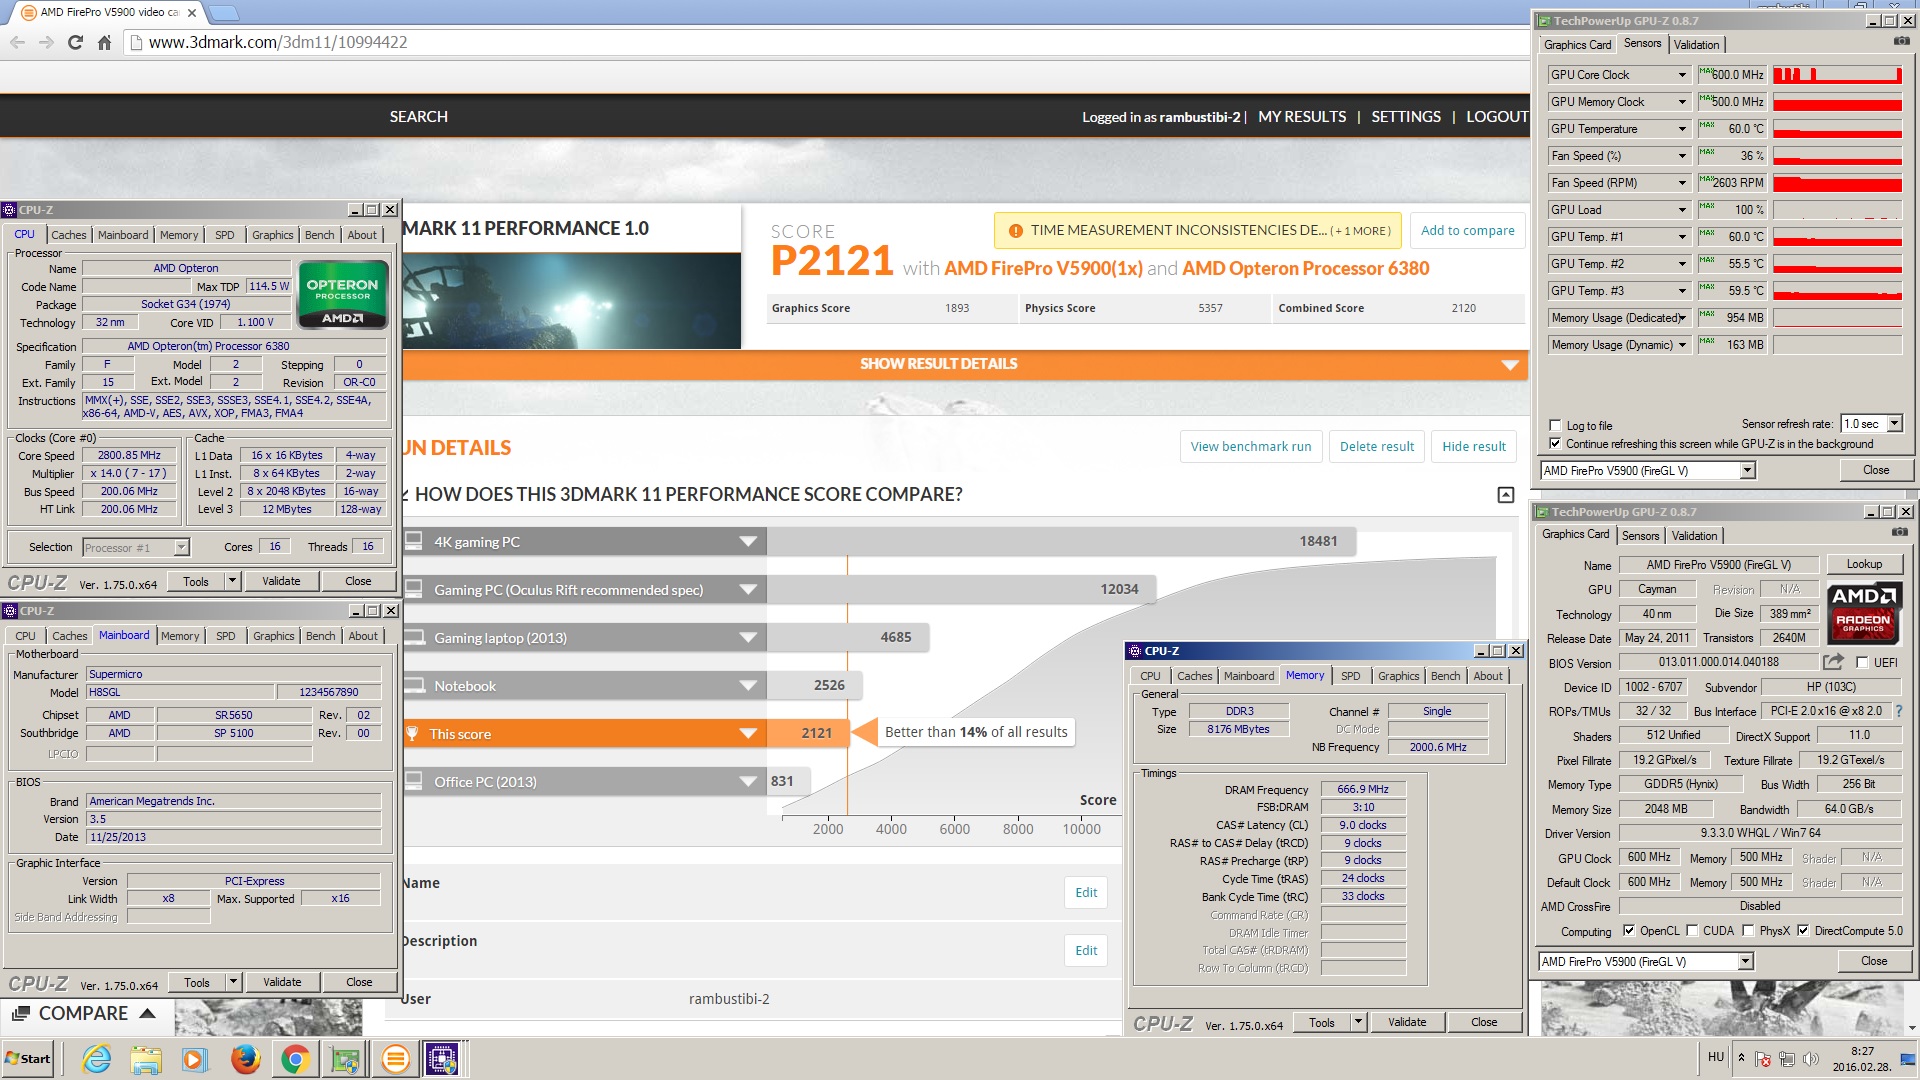Click View benchmark run button

point(1251,447)
